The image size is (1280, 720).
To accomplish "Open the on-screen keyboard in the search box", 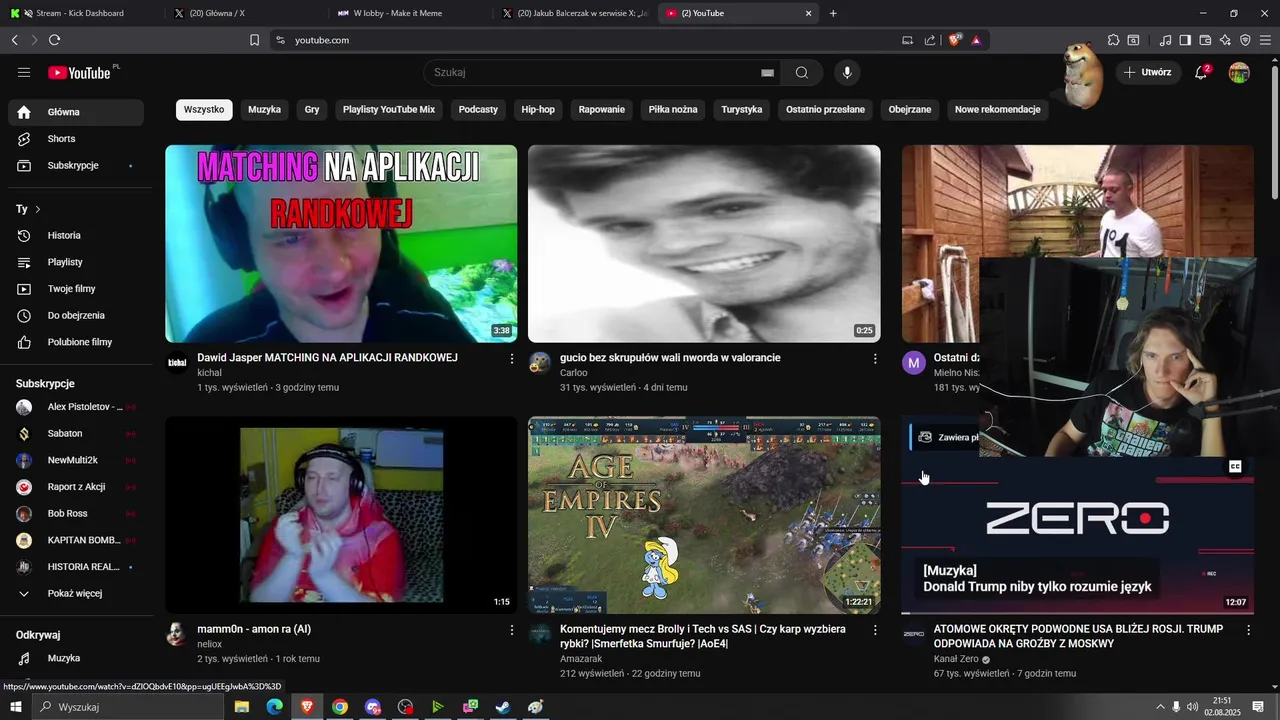I will click(767, 72).
